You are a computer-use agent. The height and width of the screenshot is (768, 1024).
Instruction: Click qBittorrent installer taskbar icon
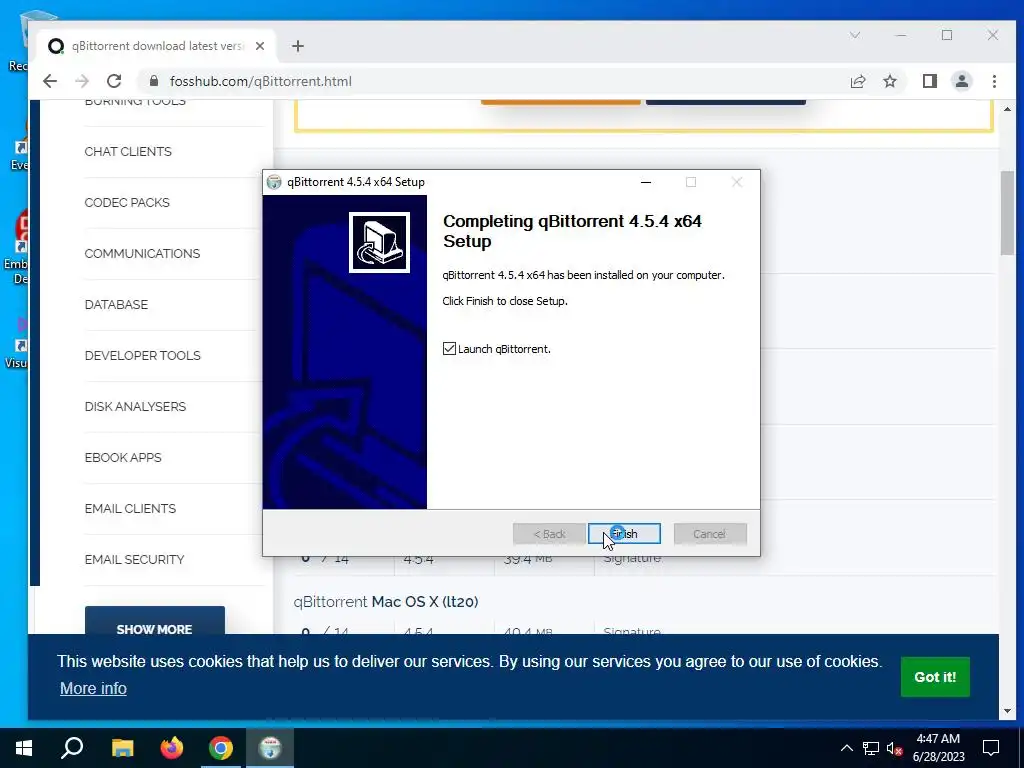270,748
